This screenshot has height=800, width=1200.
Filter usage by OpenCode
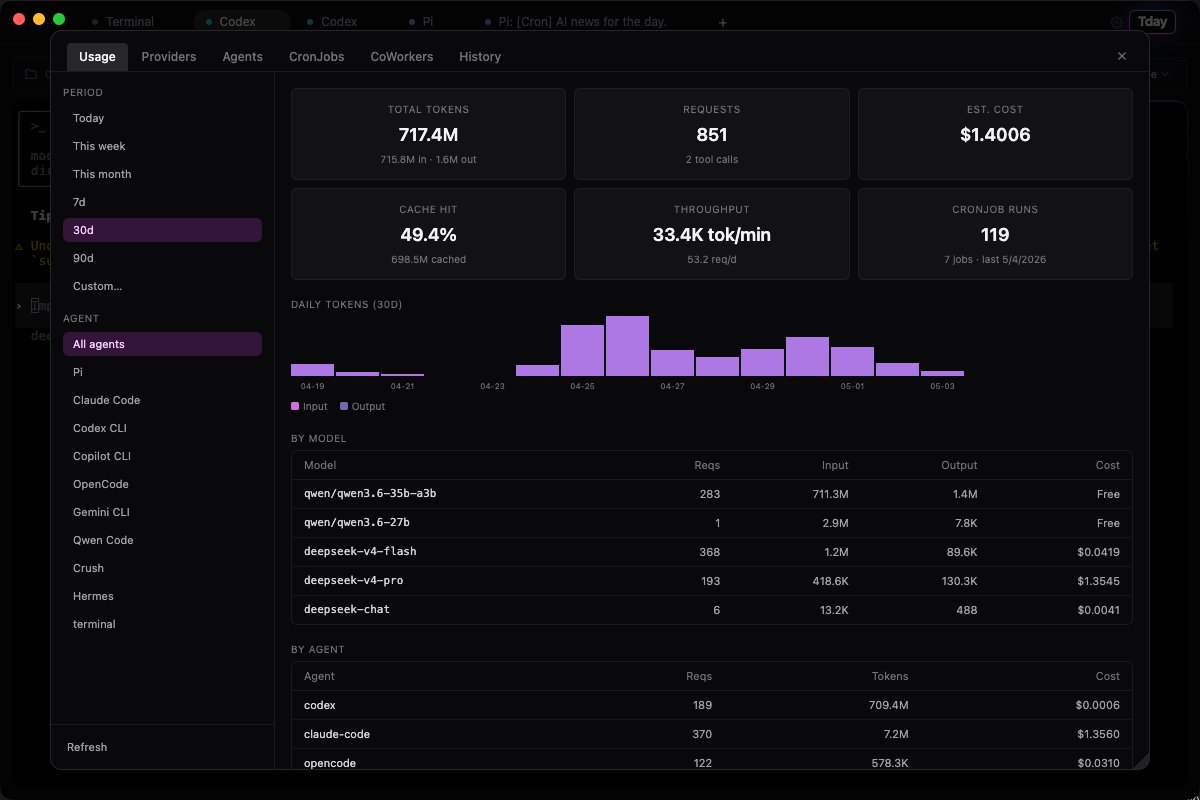[x=162, y=484]
